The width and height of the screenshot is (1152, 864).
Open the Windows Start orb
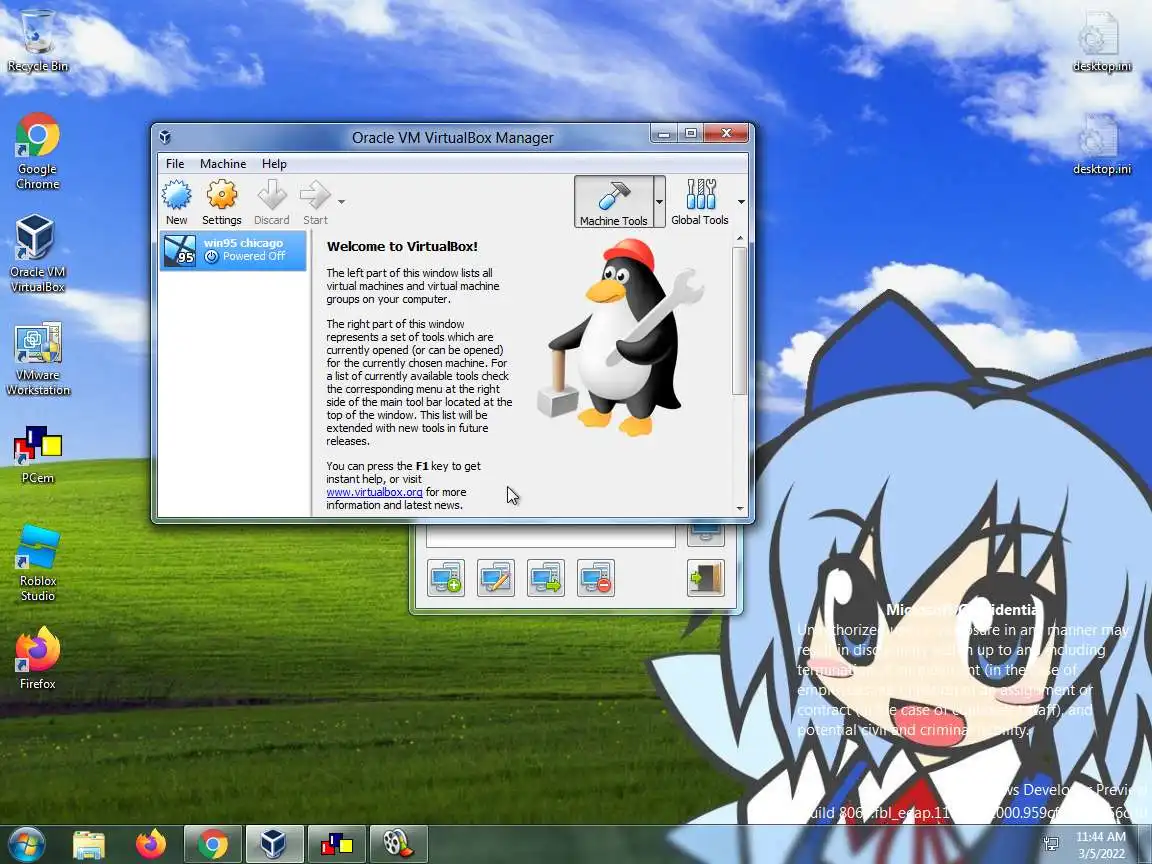(x=26, y=843)
